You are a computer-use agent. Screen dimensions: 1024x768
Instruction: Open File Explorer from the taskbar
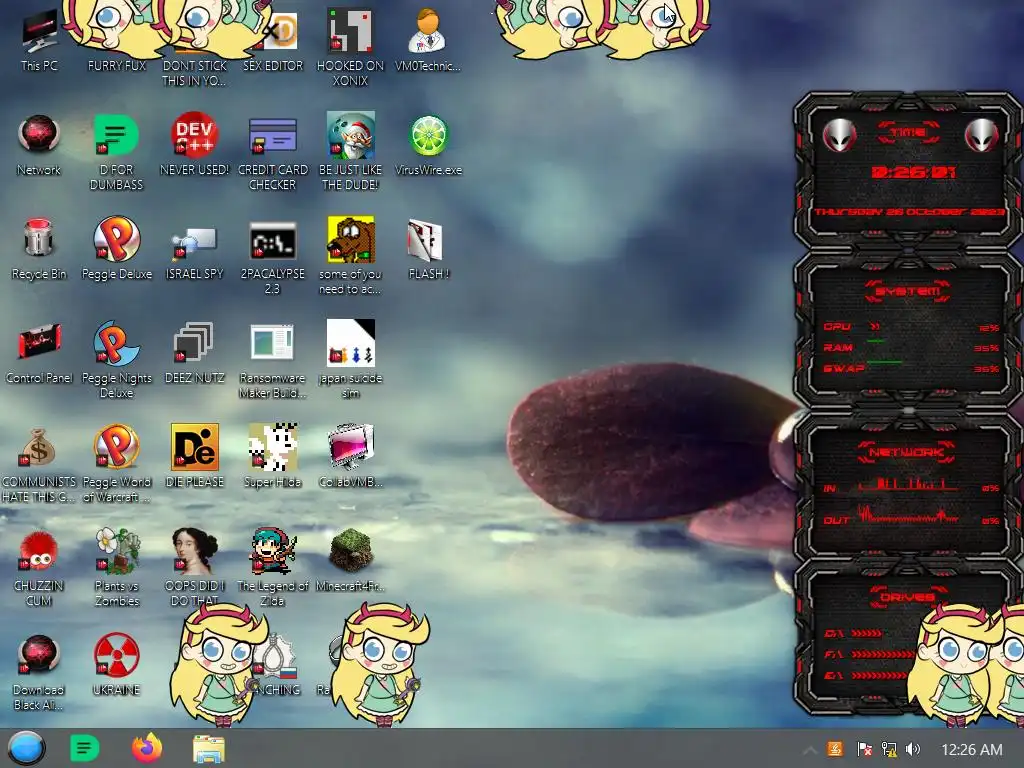coord(209,749)
